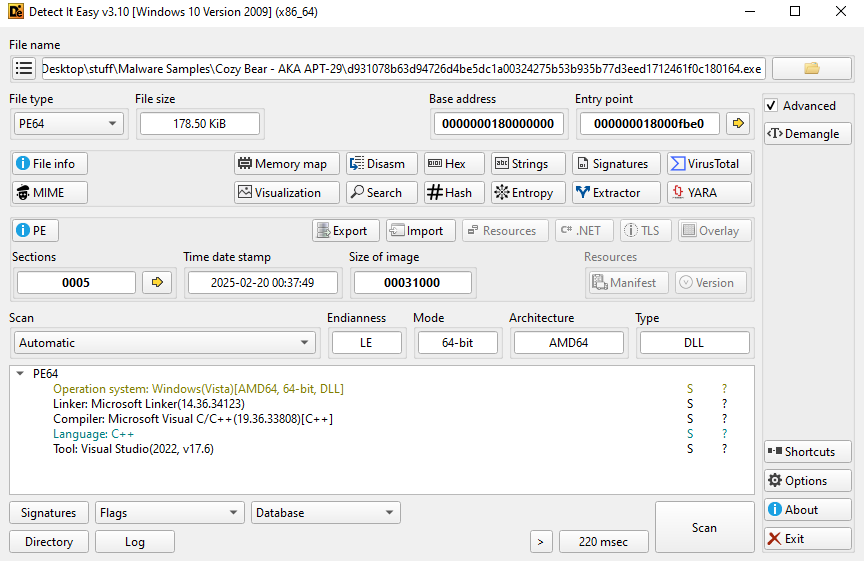Open the File type PE64 dropdown
The height and width of the screenshot is (561, 864).
click(x=68, y=123)
